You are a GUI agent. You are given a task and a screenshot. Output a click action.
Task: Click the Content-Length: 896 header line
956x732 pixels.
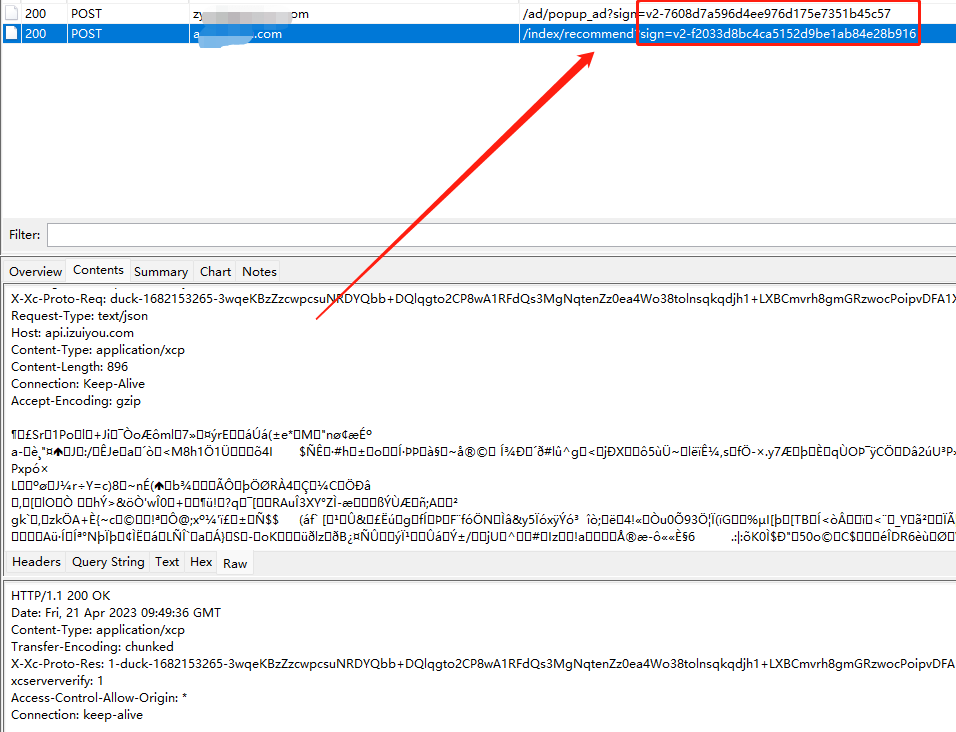pyautogui.click(x=70, y=367)
